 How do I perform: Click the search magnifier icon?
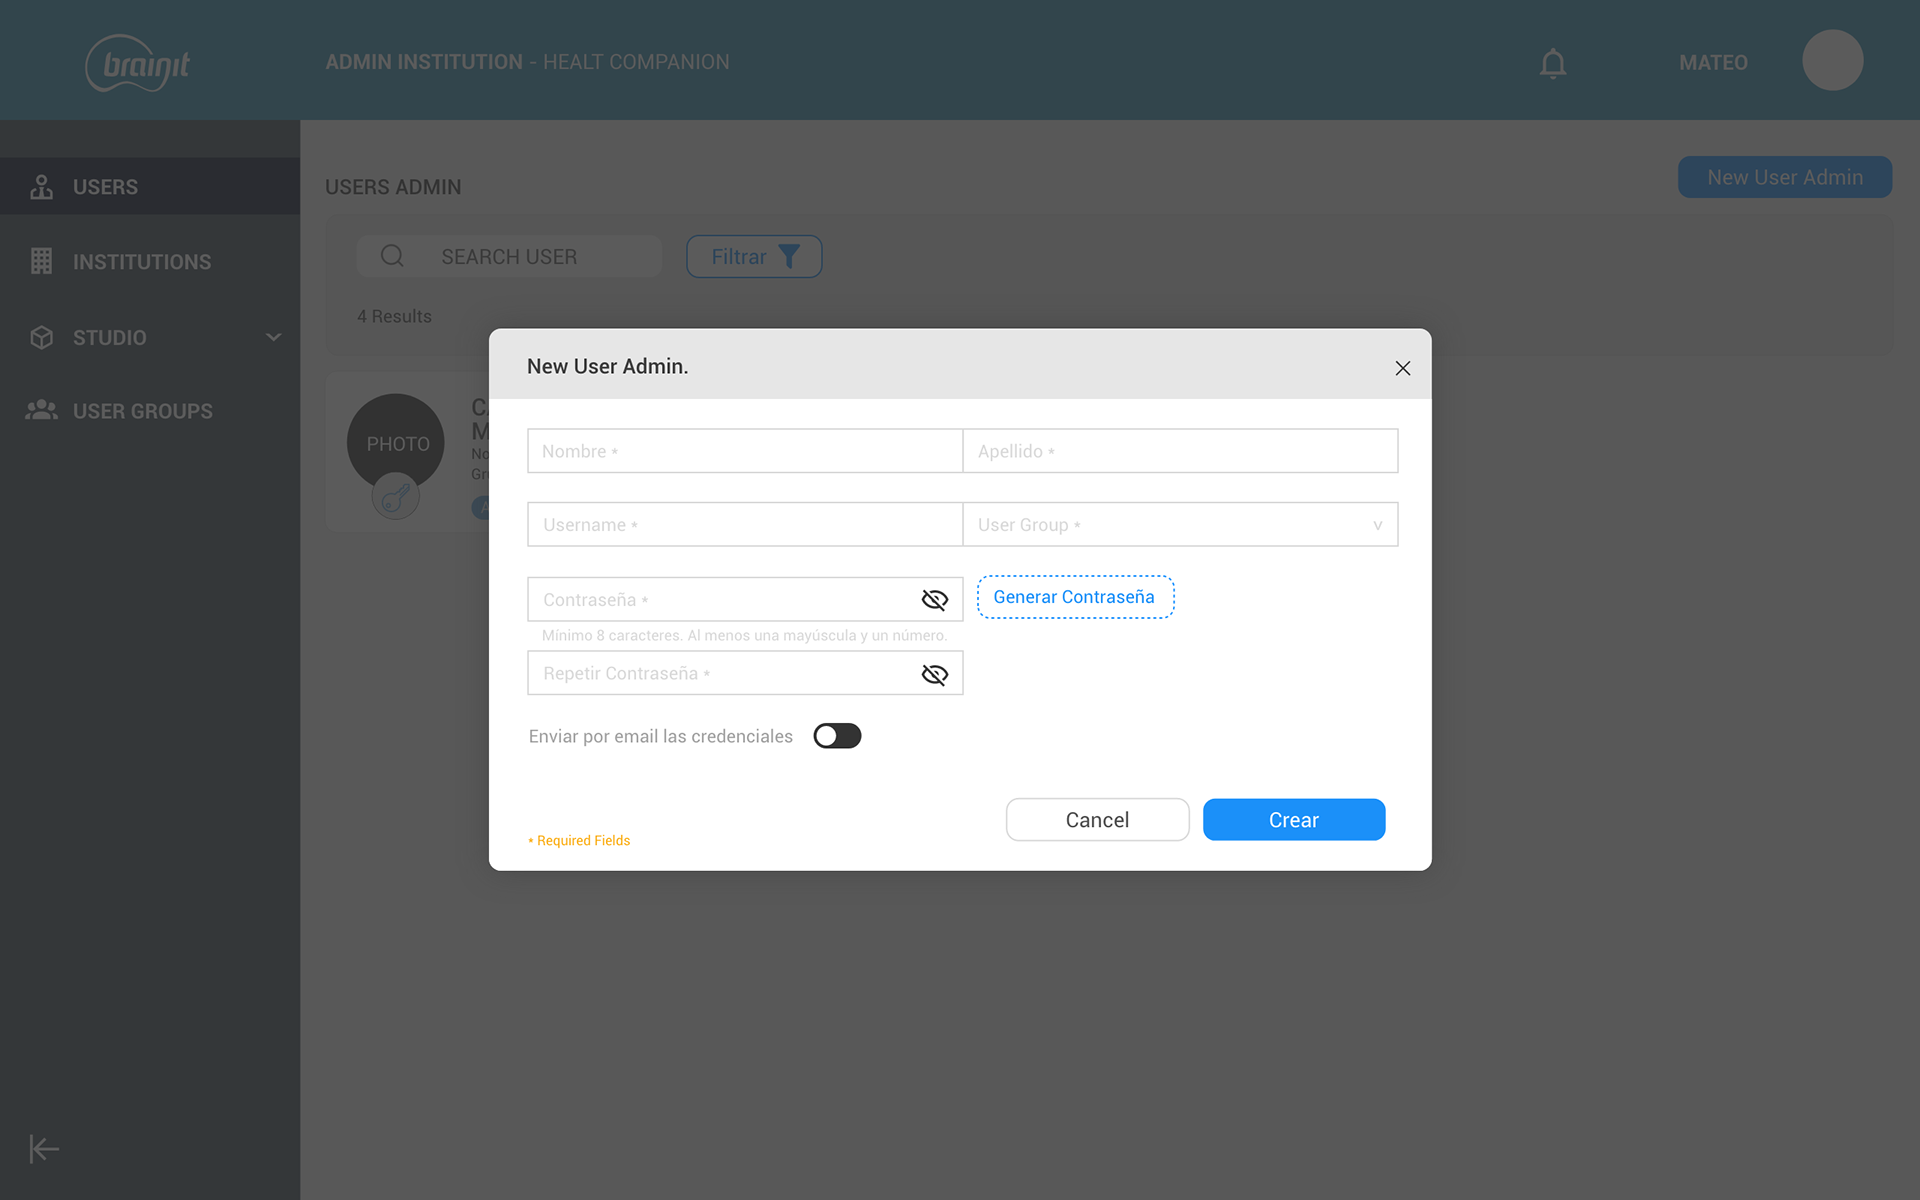coord(392,256)
